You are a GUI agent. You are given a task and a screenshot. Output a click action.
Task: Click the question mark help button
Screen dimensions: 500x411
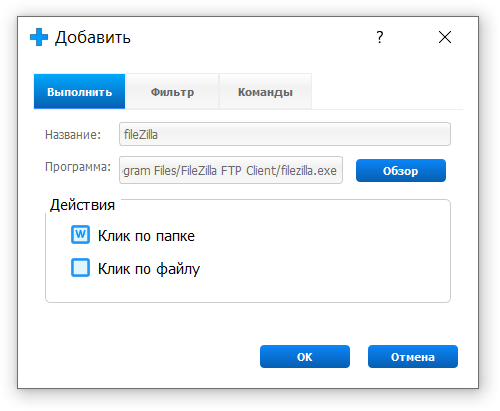pyautogui.click(x=380, y=37)
